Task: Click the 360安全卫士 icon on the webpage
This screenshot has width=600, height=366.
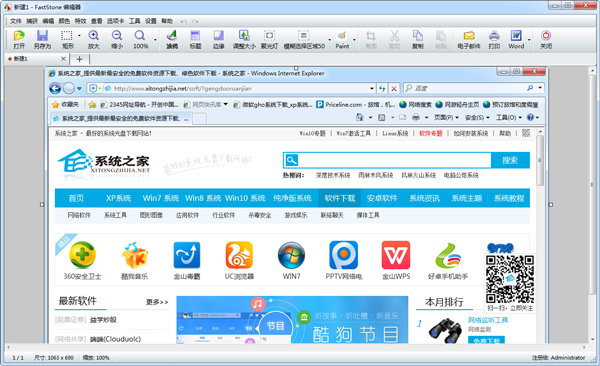Action: pos(82,255)
